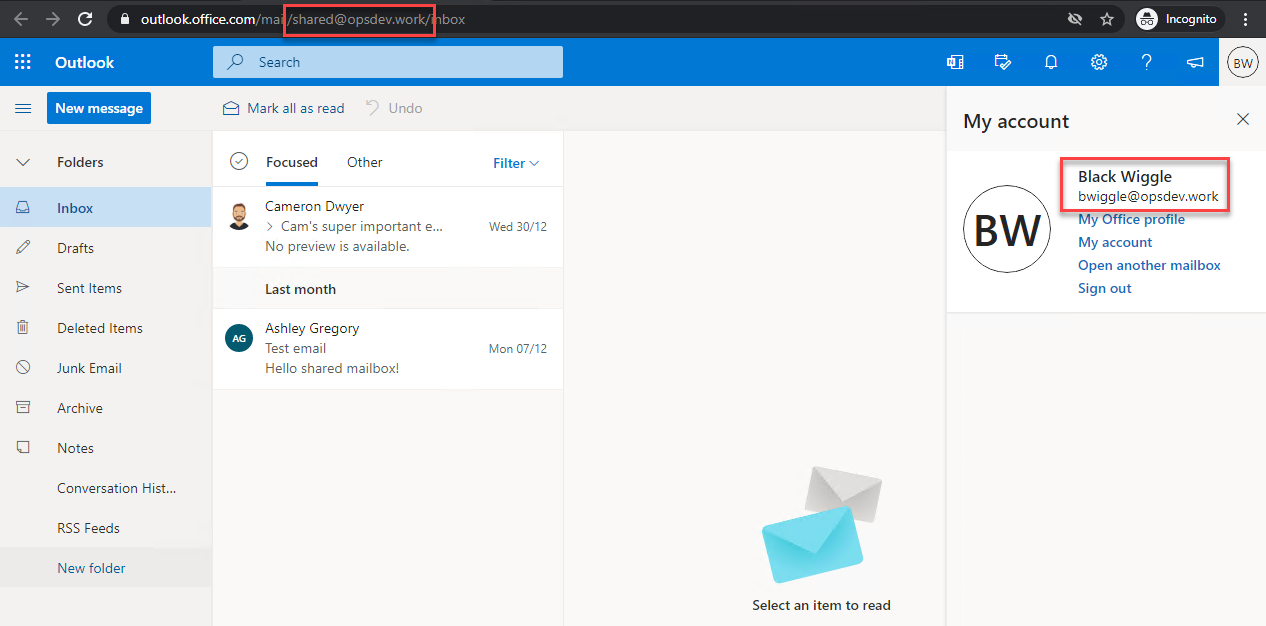Open the feedback megaphone icon
Viewport: 1266px width, 626px height.
click(x=1195, y=62)
